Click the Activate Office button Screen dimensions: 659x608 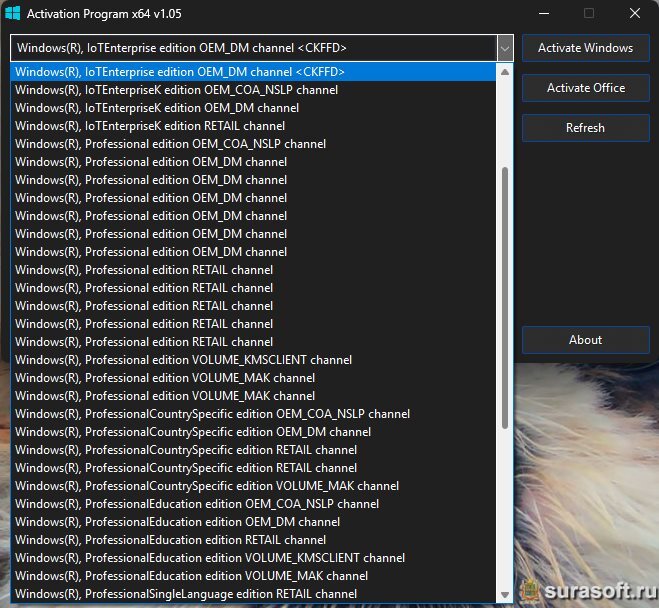[585, 88]
